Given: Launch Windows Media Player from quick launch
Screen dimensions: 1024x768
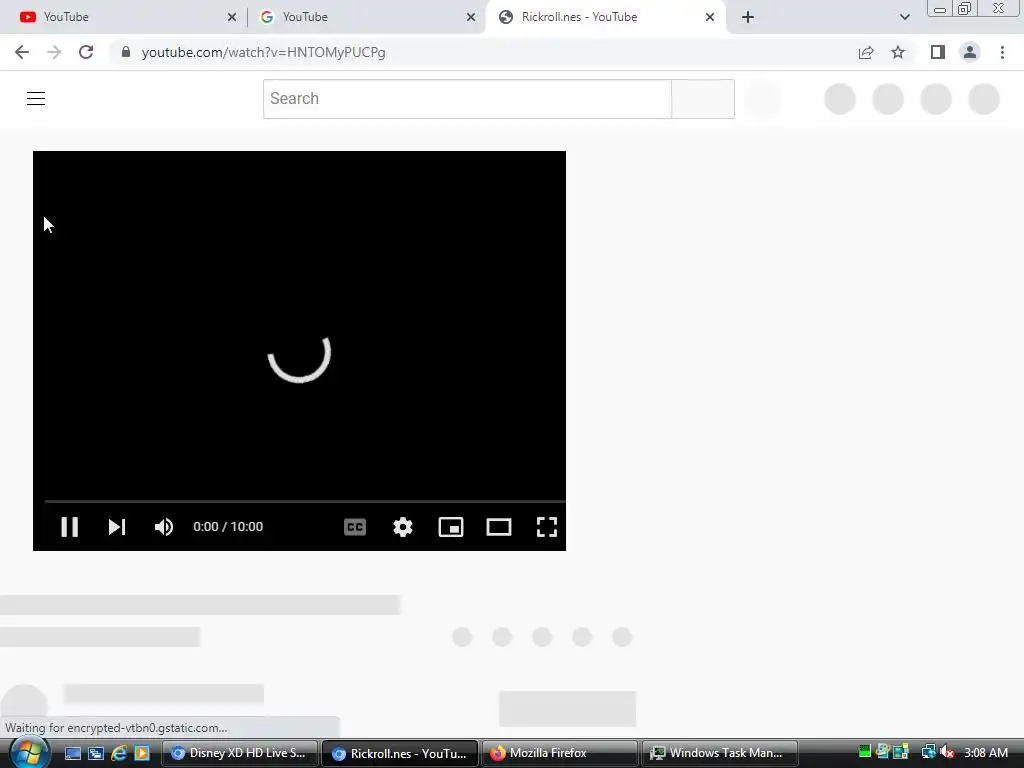Looking at the screenshot, I should tap(142, 753).
